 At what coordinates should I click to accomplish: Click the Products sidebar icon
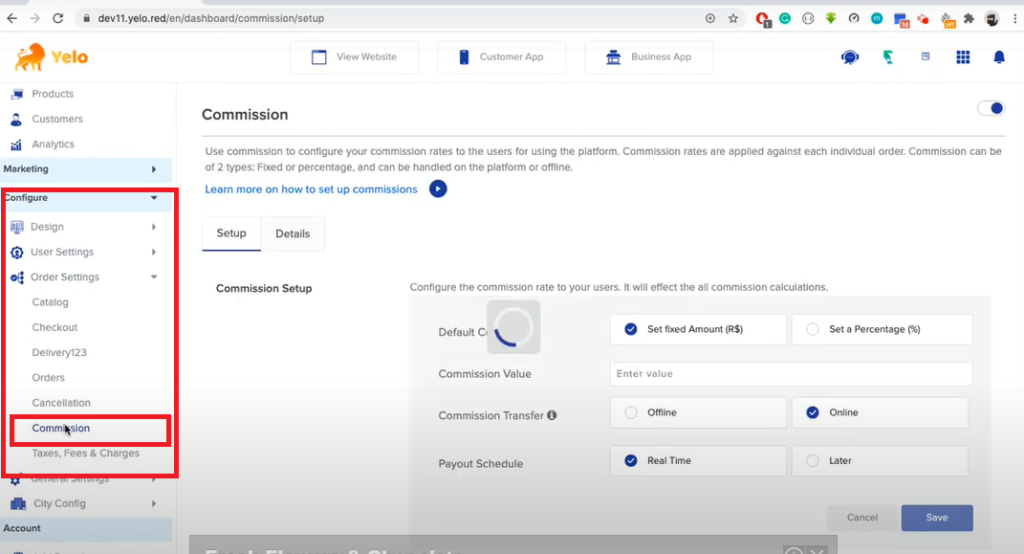click(17, 94)
